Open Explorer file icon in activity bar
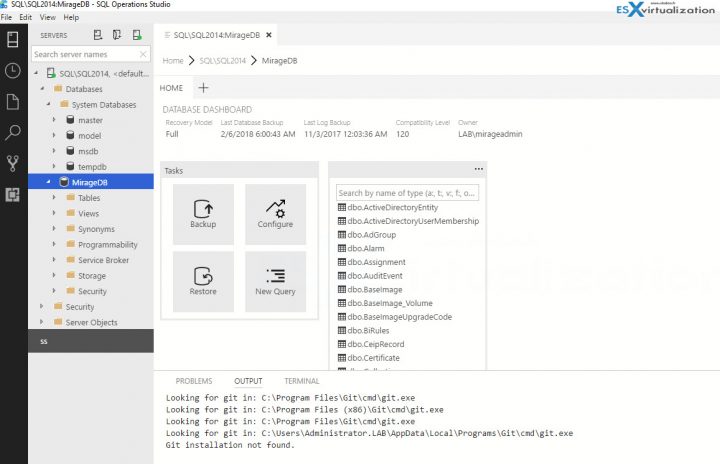 pos(13,102)
